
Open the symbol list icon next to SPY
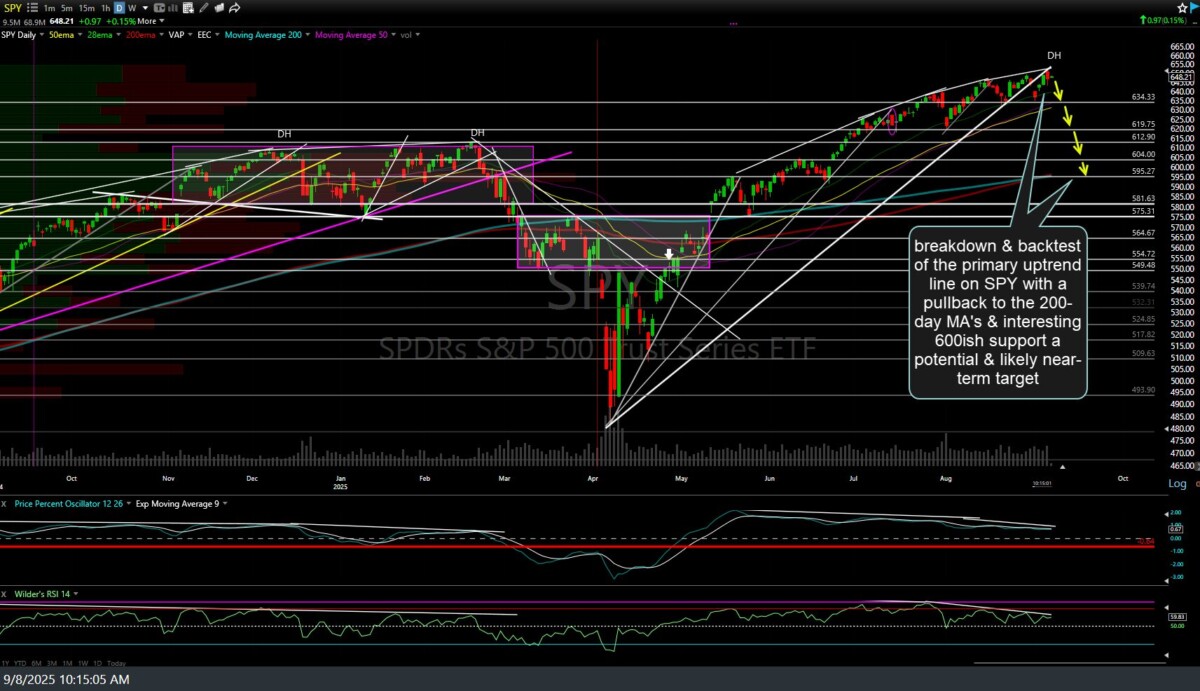click(32, 7)
